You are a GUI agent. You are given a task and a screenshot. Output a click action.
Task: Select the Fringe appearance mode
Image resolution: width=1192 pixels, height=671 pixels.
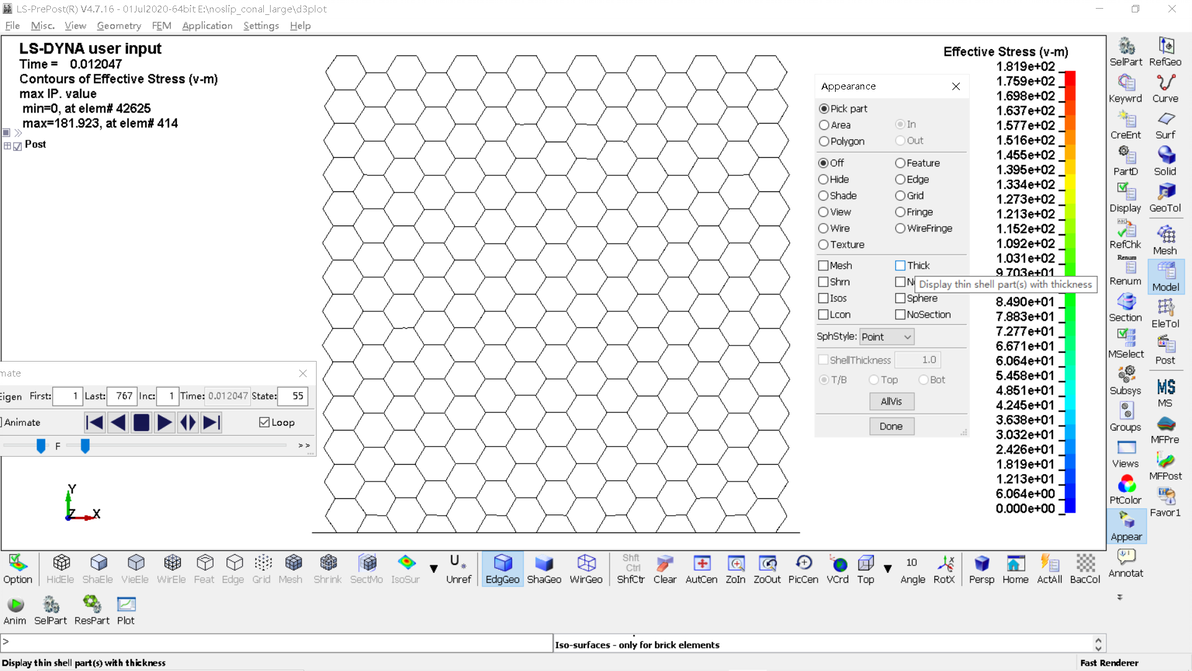coord(900,212)
